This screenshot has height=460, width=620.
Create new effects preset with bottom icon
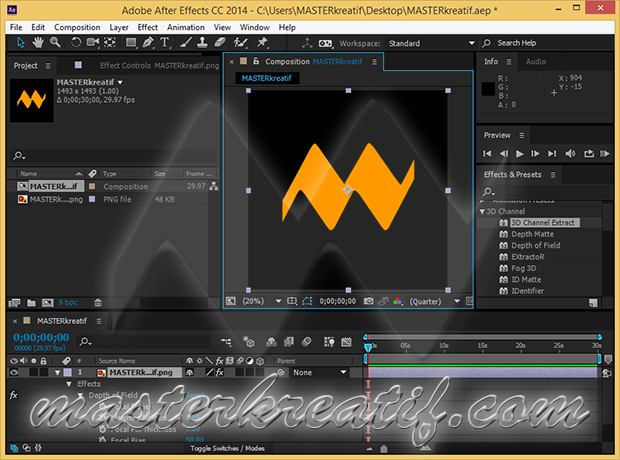tap(593, 303)
